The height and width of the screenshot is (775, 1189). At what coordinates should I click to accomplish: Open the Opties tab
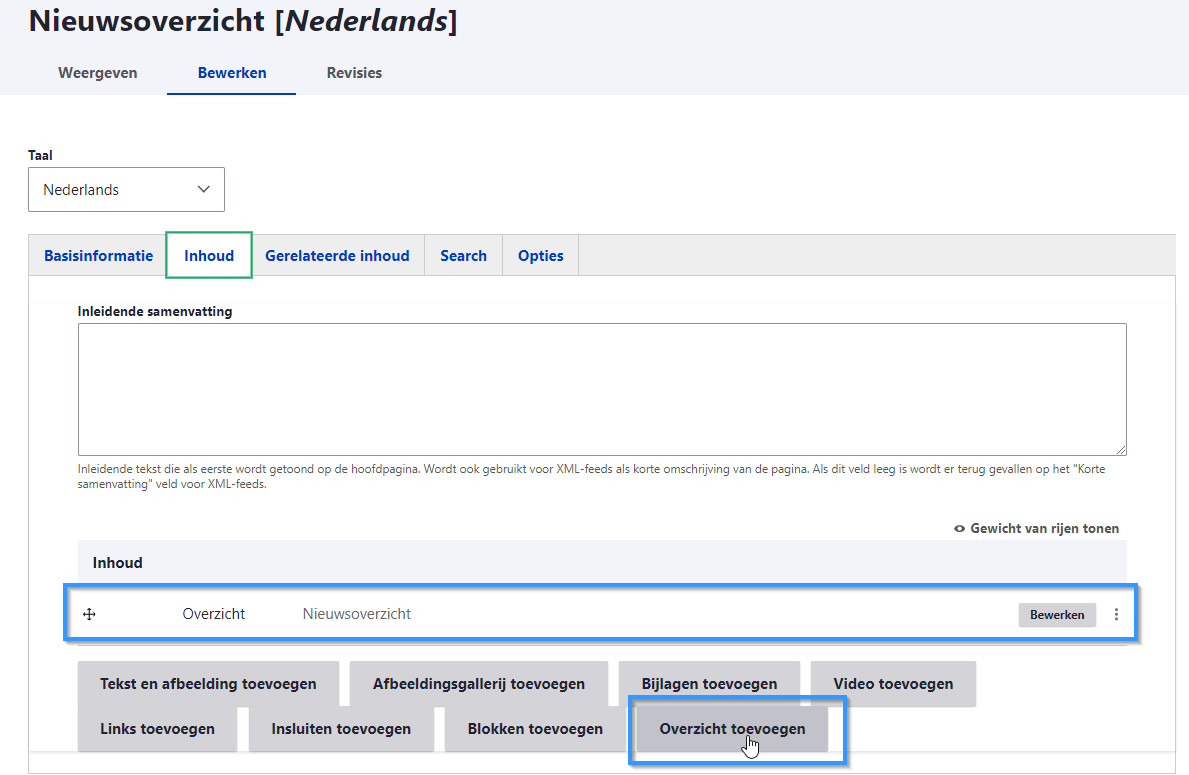(x=540, y=256)
